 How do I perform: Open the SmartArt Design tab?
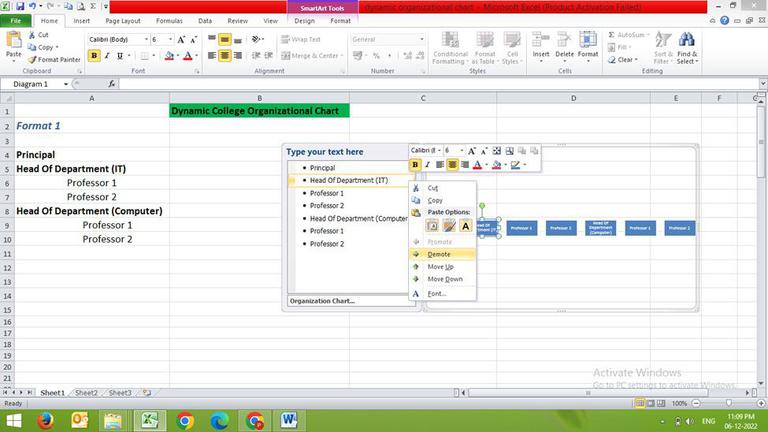[x=304, y=21]
